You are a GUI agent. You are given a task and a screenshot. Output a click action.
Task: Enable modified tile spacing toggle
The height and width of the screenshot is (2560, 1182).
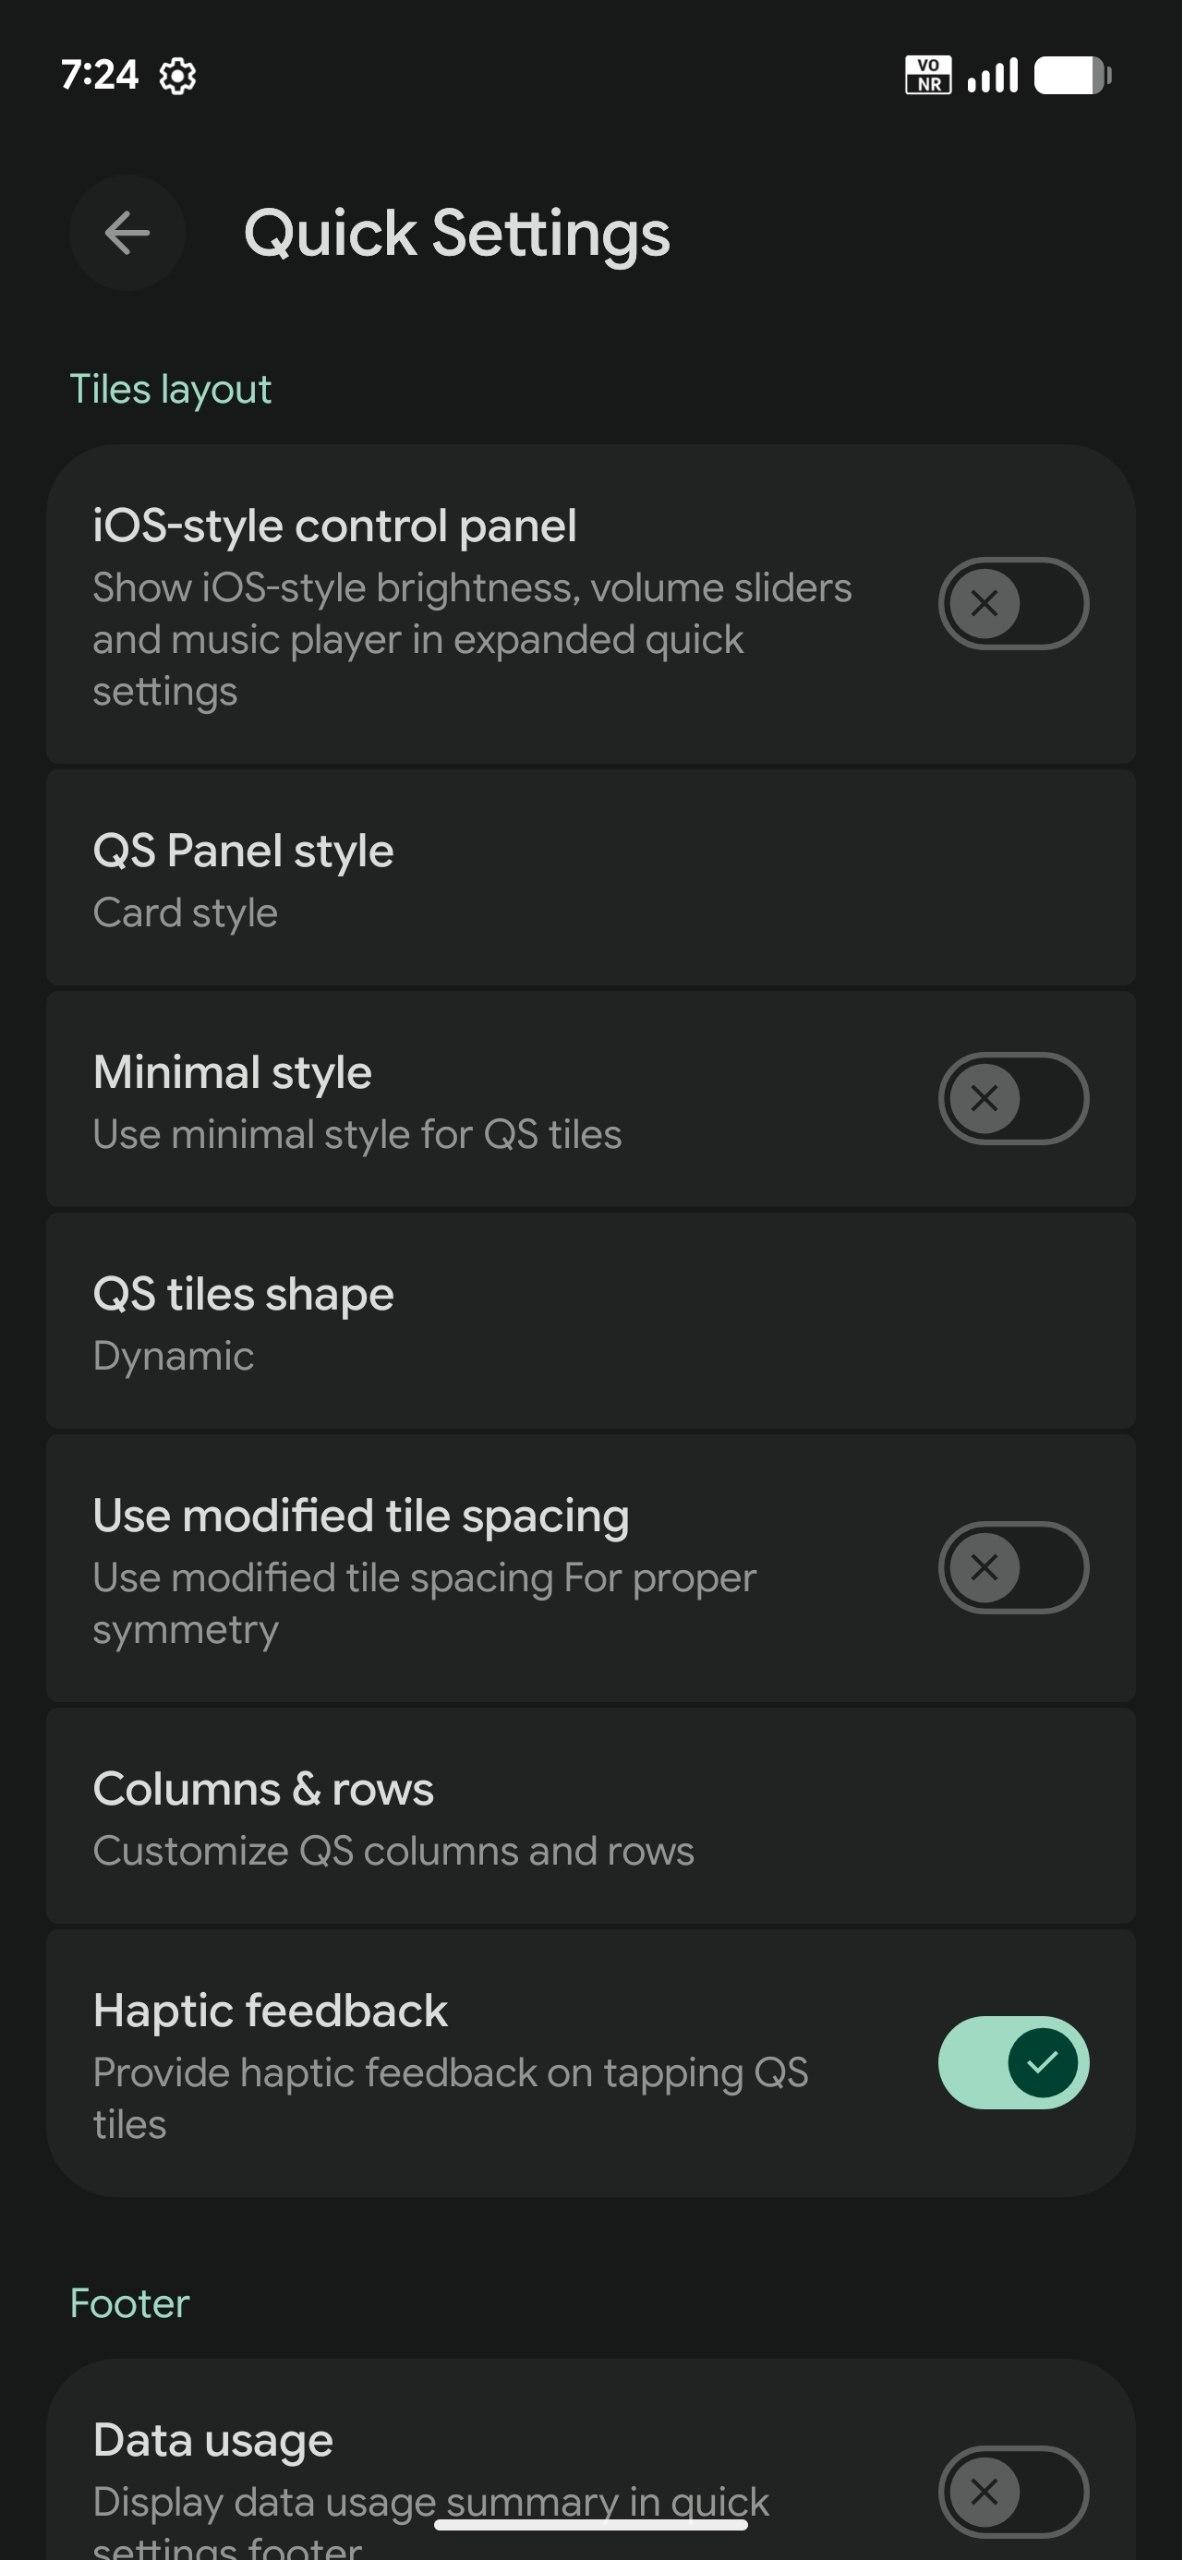(x=1012, y=1567)
